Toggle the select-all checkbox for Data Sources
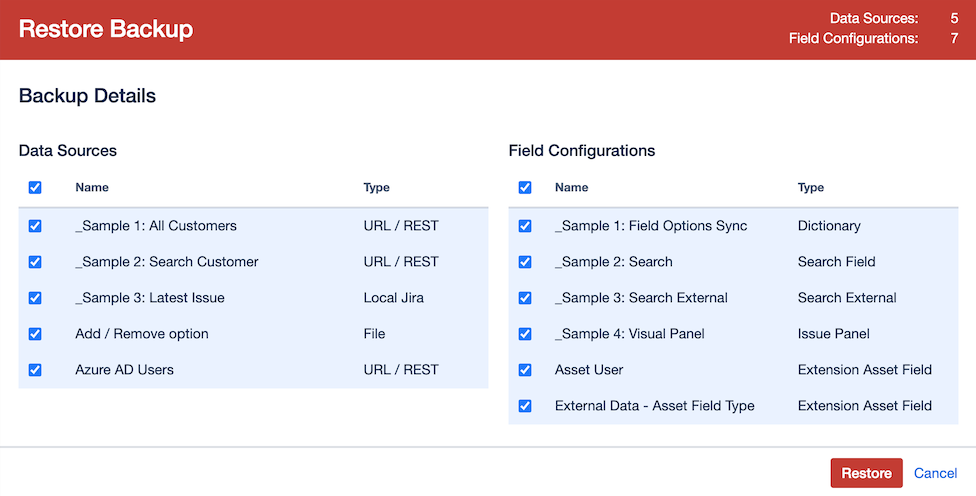976x496 pixels. (35, 188)
